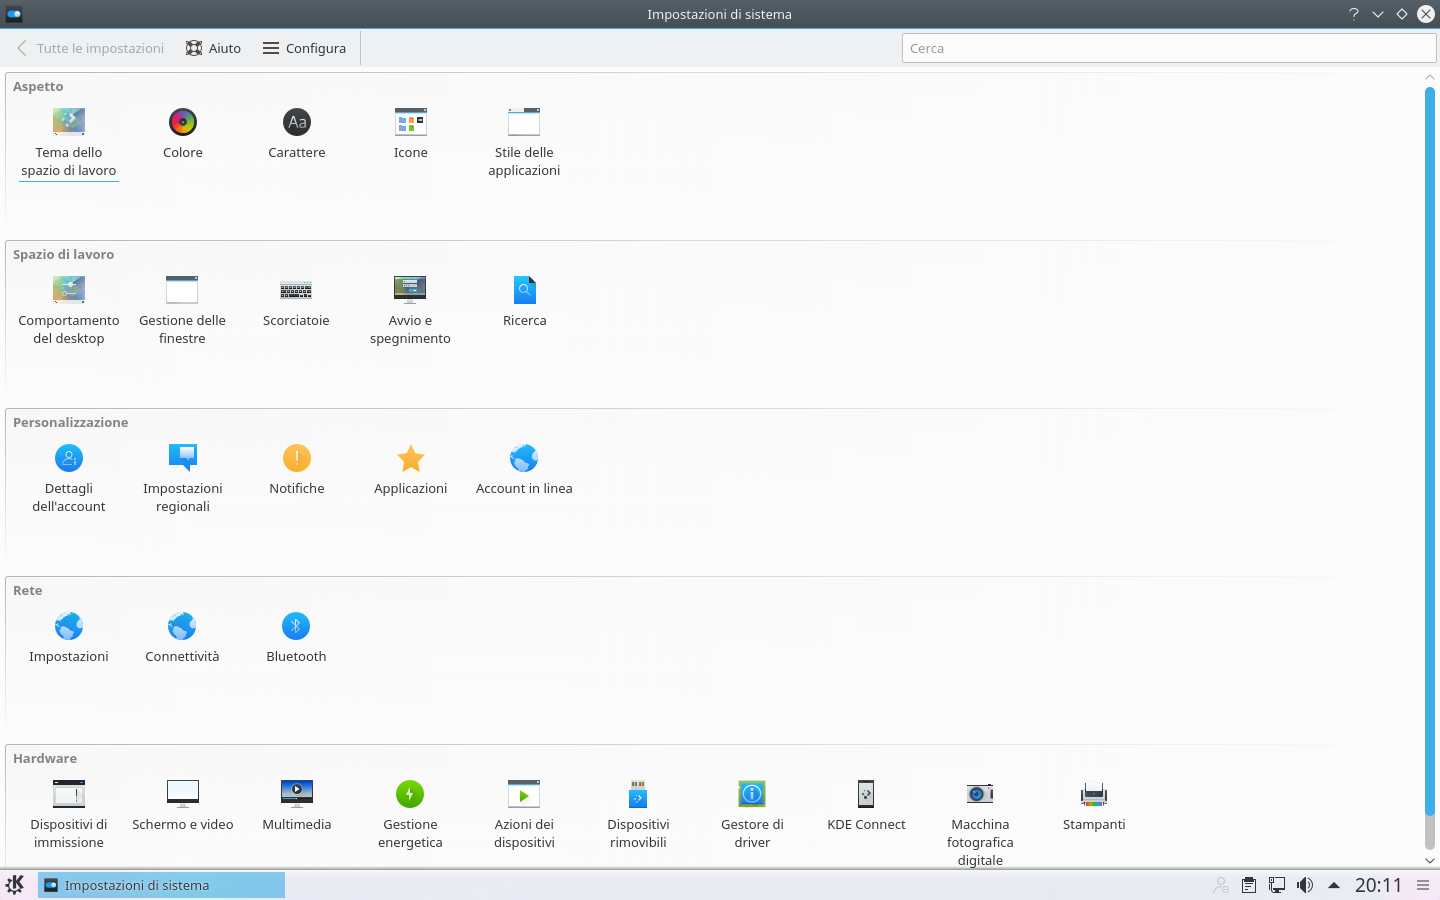Open Schermo e video display settings

[x=183, y=795]
